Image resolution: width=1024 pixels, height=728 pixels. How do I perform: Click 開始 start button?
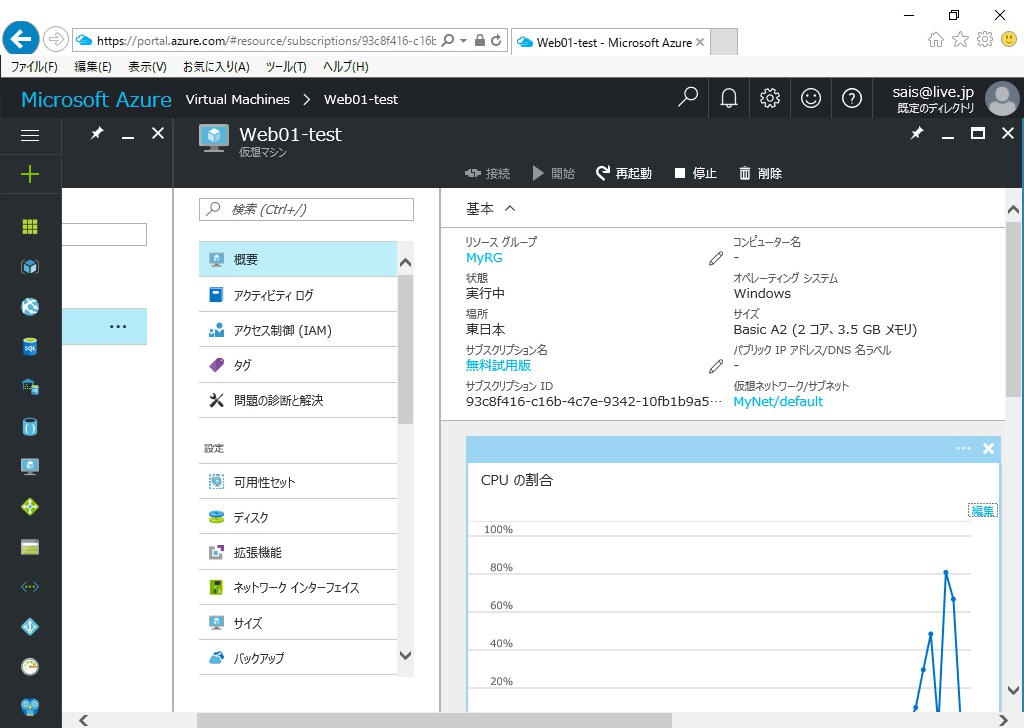554,173
